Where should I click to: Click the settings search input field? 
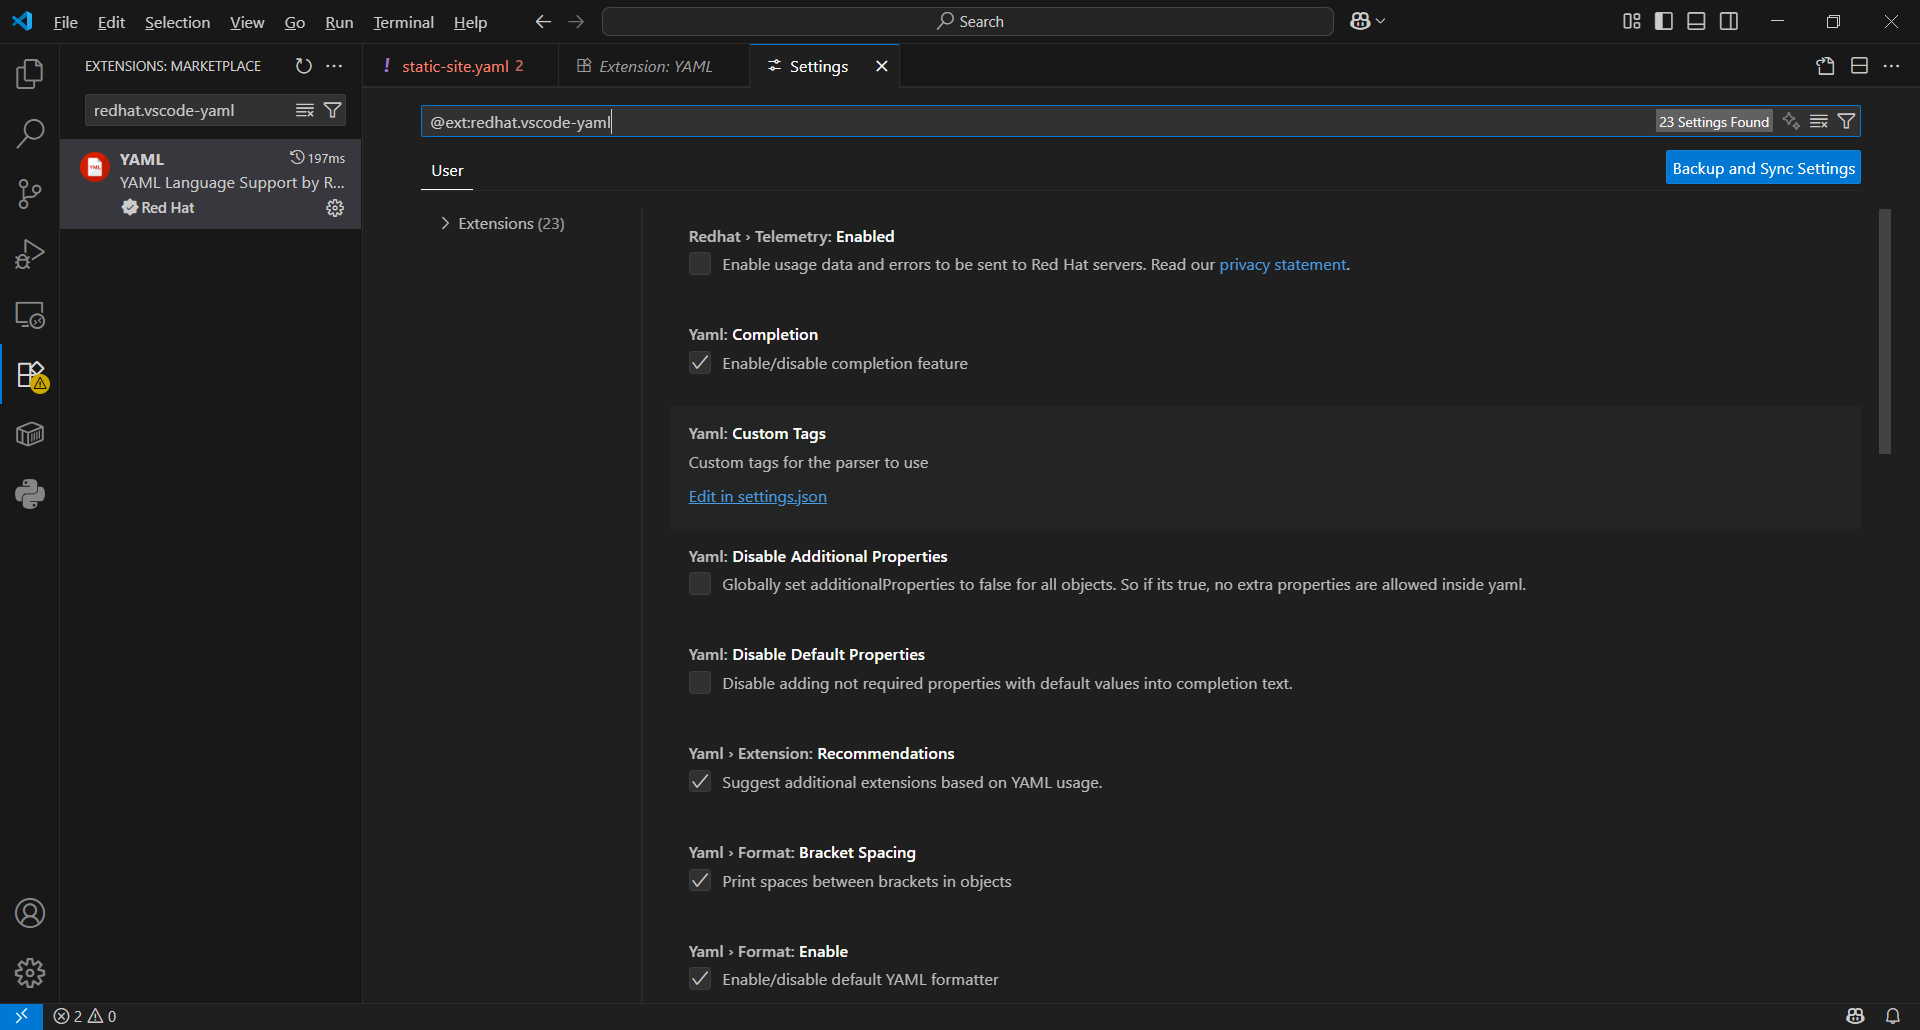click(x=1030, y=122)
